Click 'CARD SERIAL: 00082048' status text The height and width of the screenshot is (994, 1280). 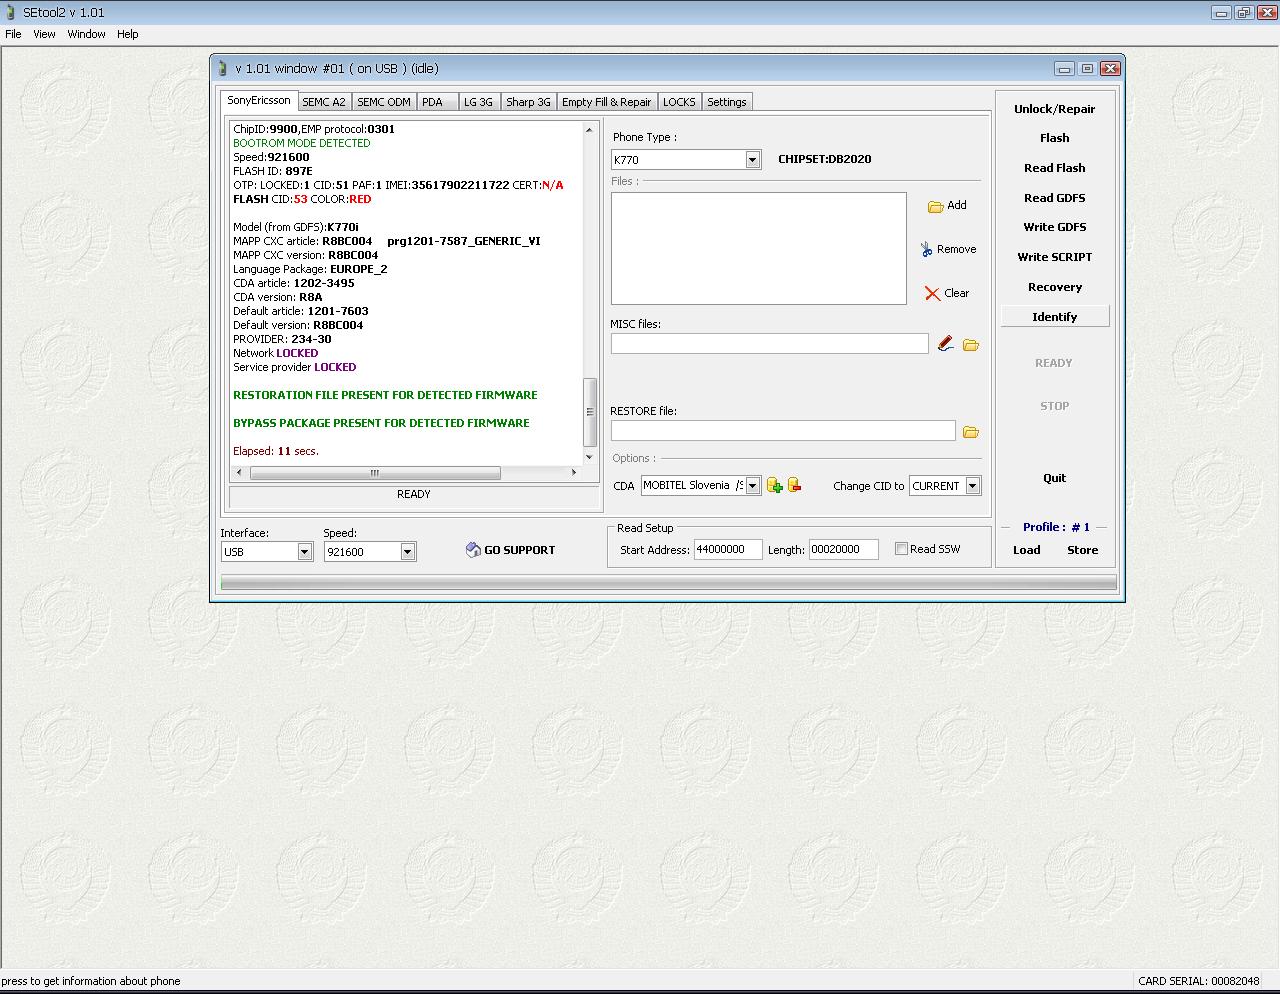tap(1199, 981)
